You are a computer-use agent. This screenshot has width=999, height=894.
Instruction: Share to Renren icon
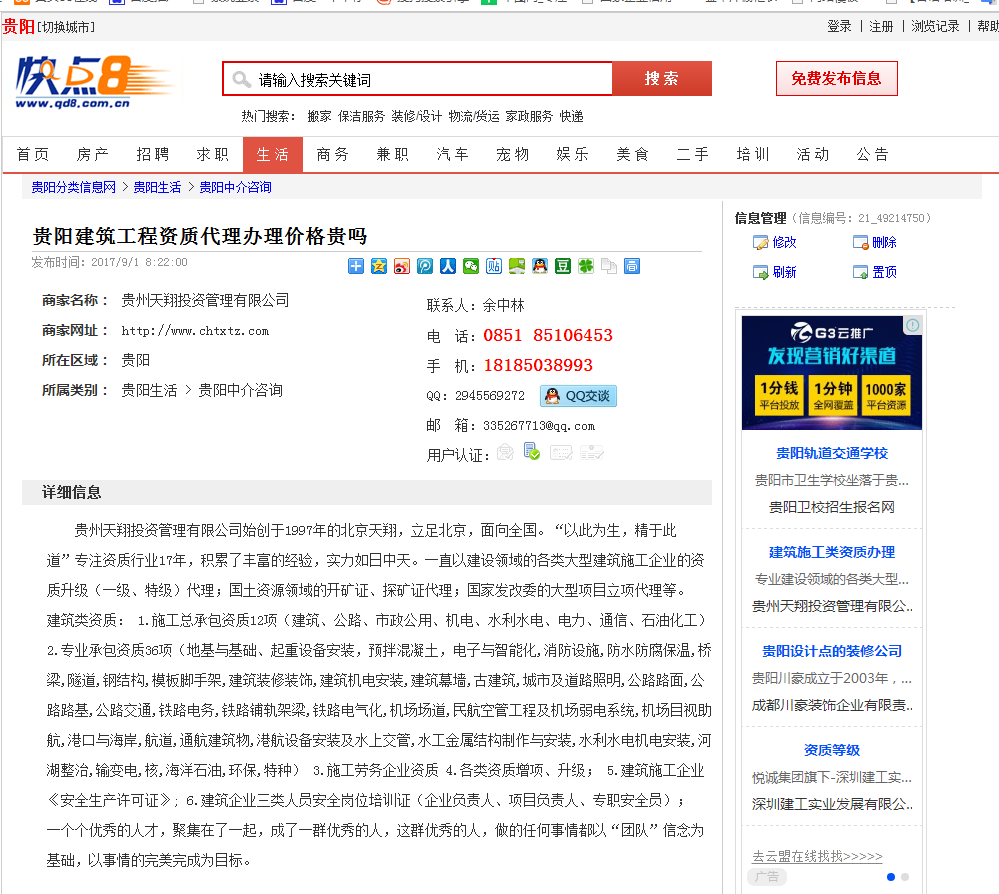tap(448, 266)
